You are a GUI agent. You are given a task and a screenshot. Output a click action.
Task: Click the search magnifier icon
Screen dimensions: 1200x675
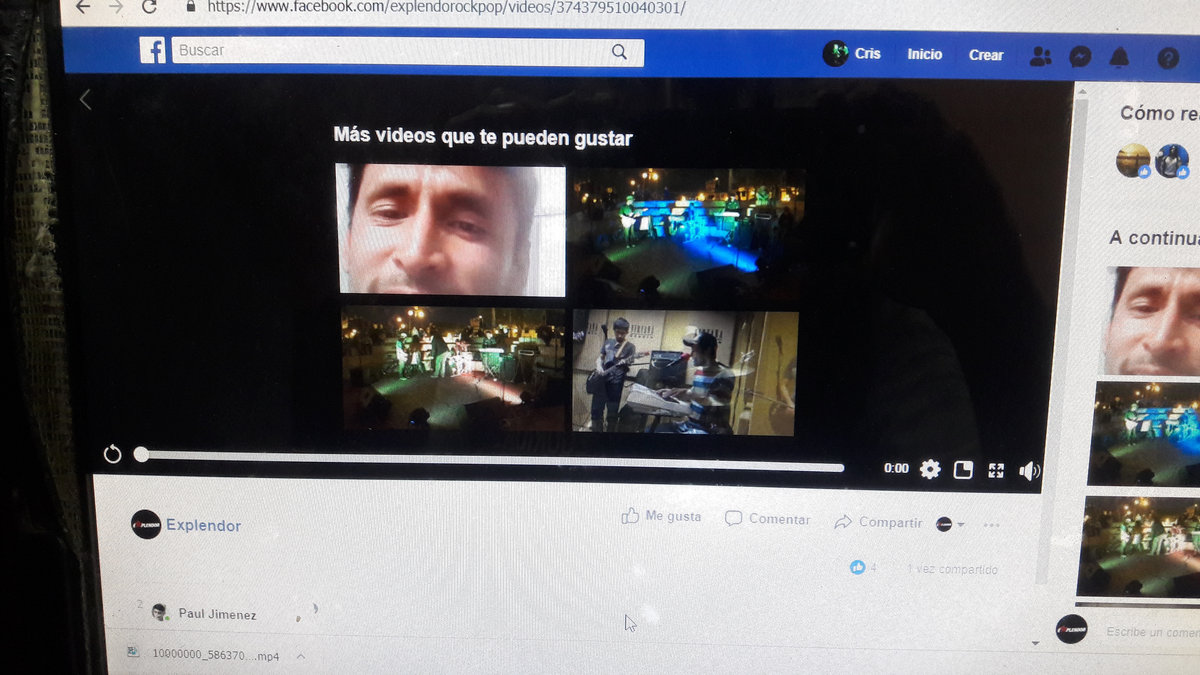(x=619, y=53)
